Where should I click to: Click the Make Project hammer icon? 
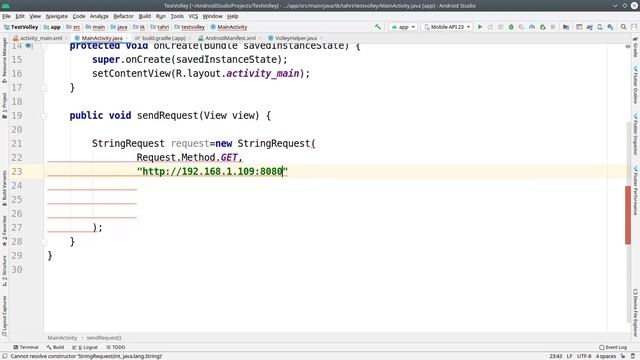(x=378, y=27)
